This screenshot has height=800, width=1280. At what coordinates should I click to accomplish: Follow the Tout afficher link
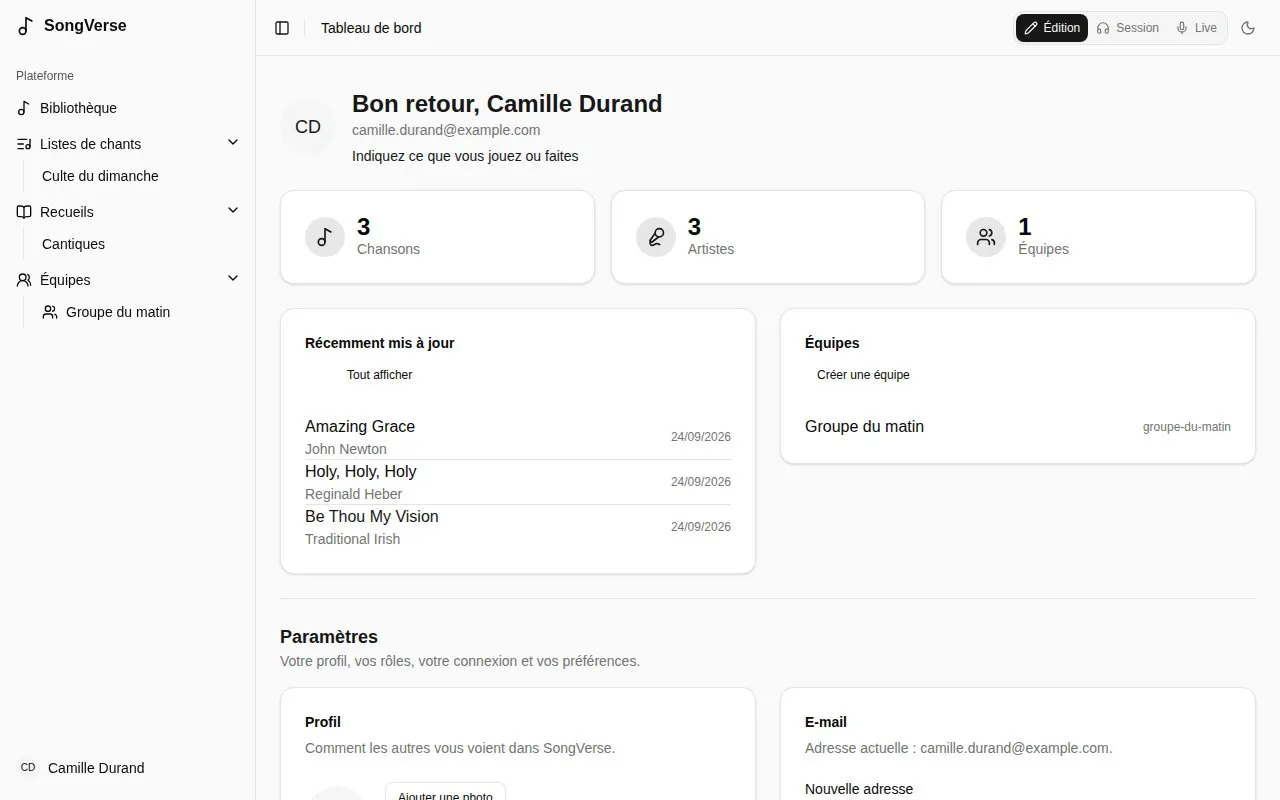pyautogui.click(x=379, y=375)
